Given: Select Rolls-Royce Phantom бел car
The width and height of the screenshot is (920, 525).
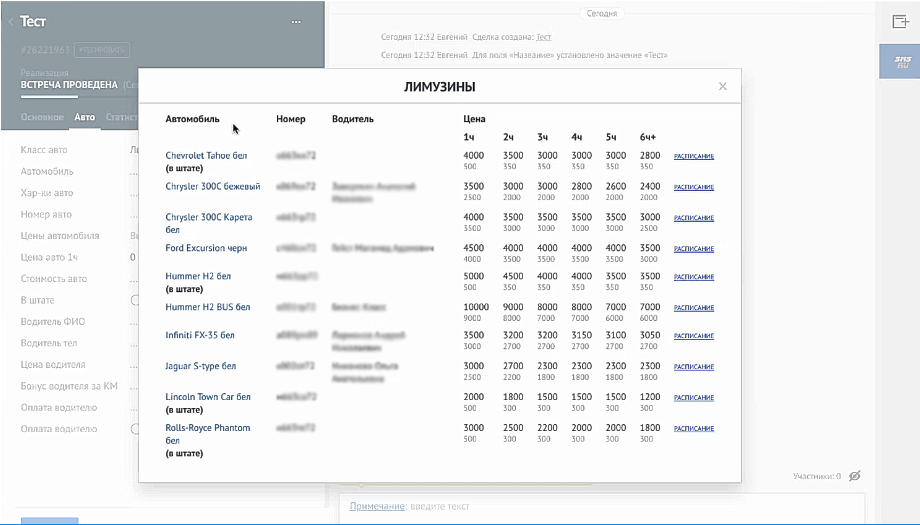Looking at the screenshot, I should click(208, 433).
